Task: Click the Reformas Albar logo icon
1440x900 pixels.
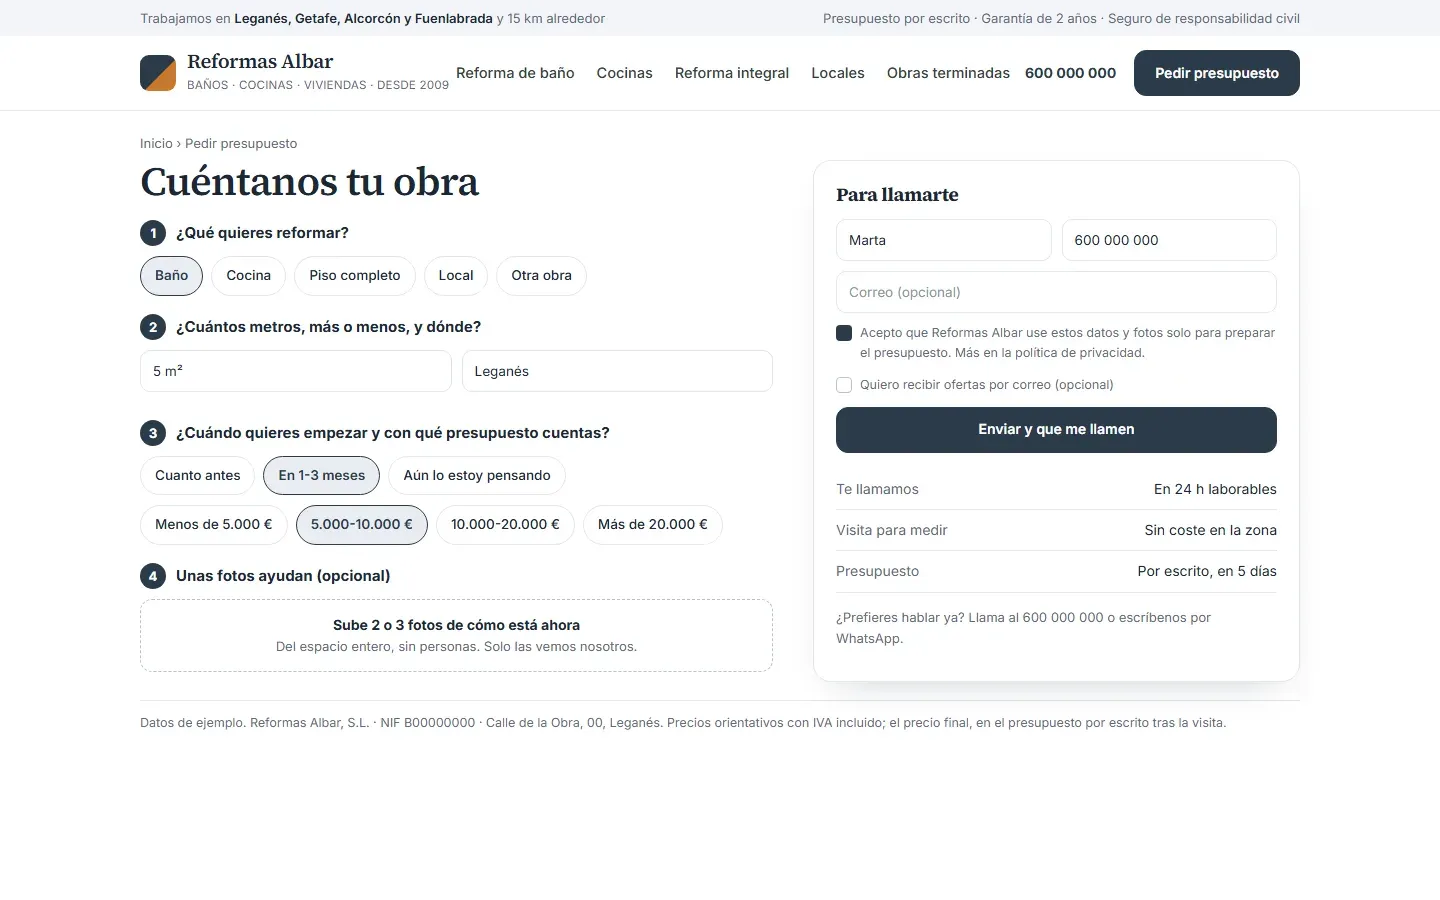Action: click(158, 73)
